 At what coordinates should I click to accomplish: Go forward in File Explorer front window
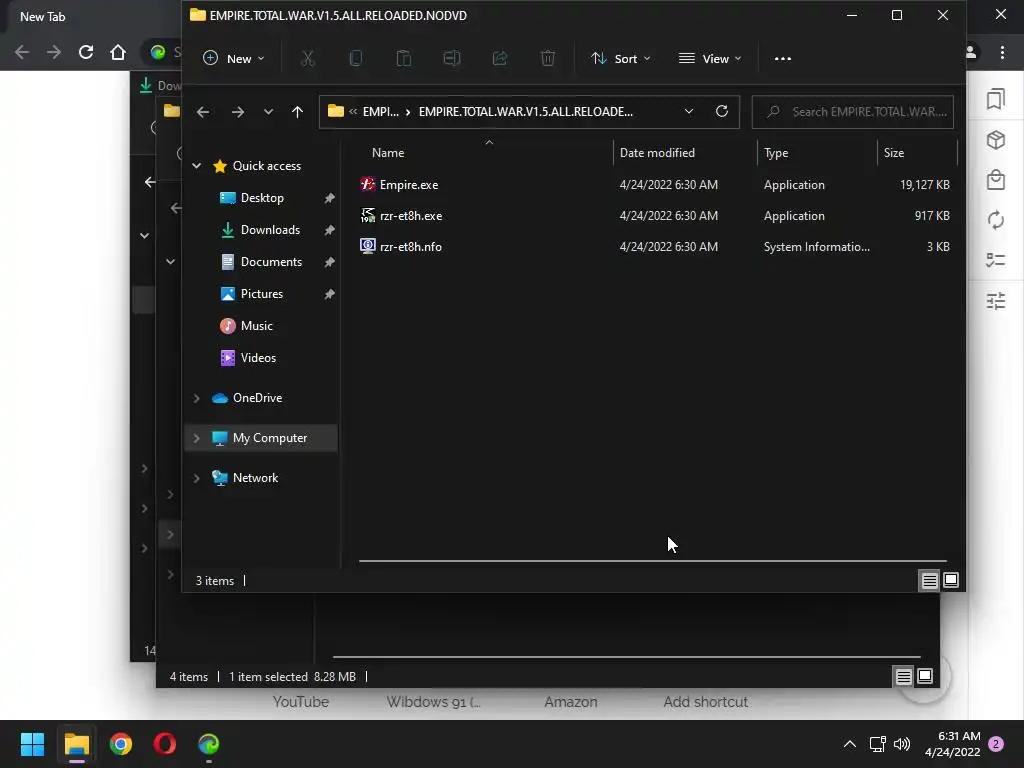pos(238,112)
